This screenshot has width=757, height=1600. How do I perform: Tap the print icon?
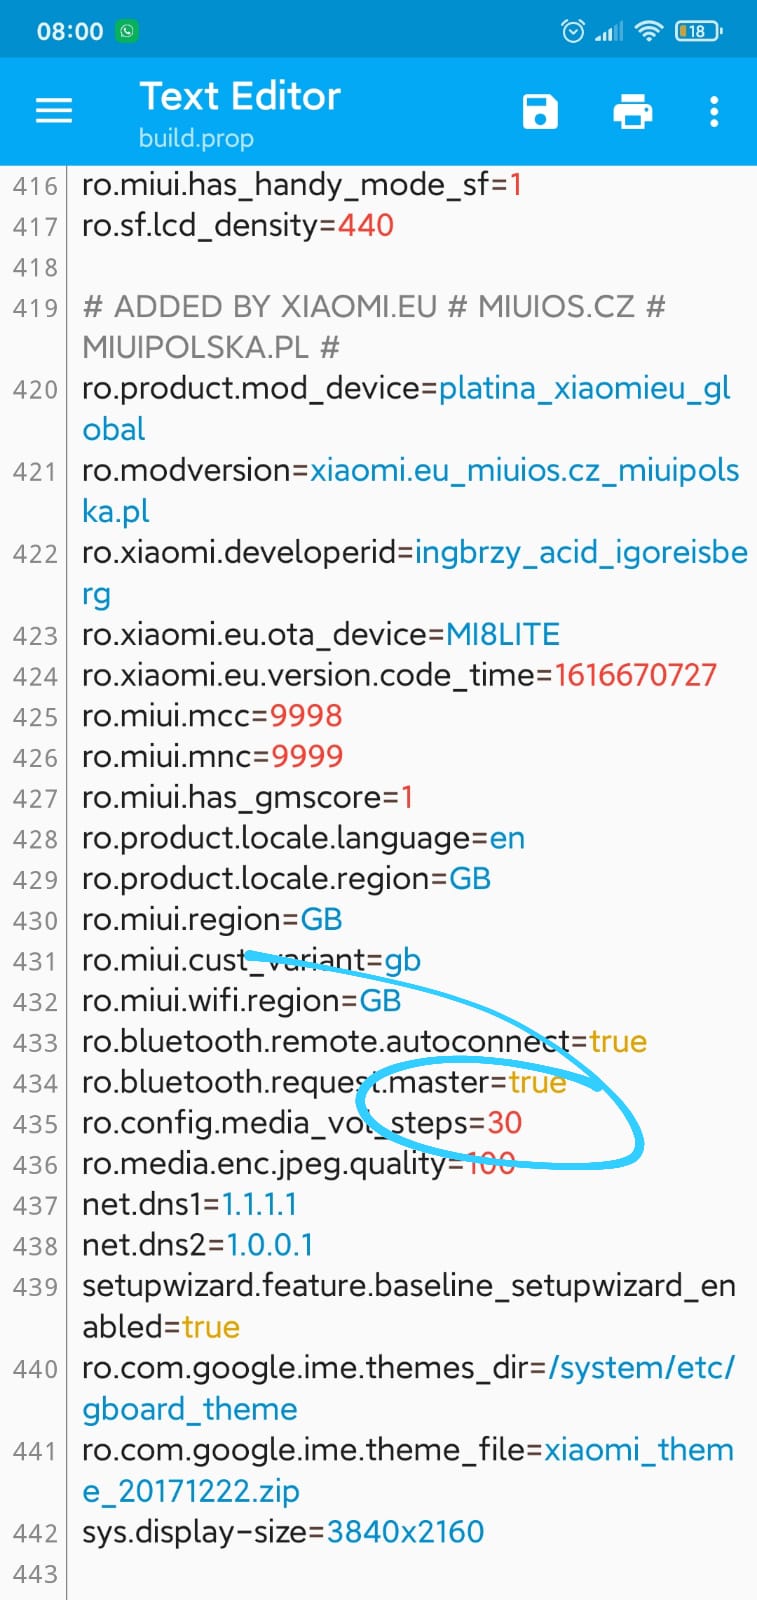point(633,111)
